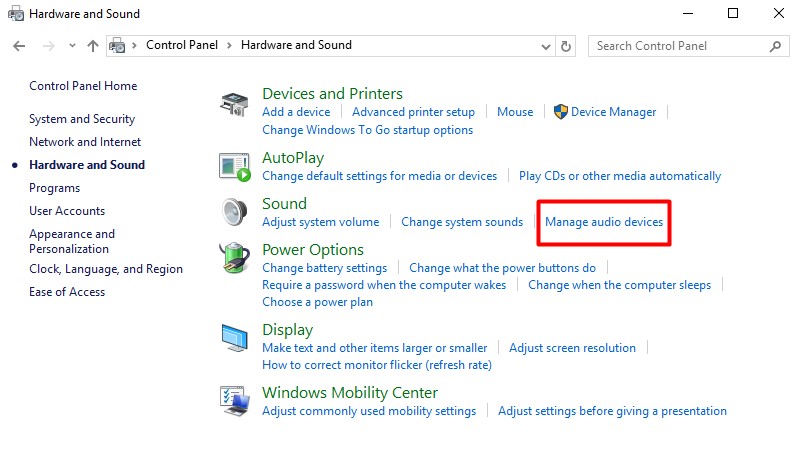Viewport: 798px width, 461px height.
Task: Click the Display monitor icon
Action: [x=234, y=339]
